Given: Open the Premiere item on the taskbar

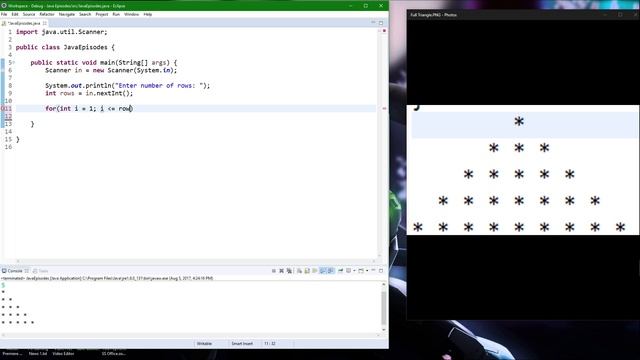Looking at the screenshot, I should [12, 353].
